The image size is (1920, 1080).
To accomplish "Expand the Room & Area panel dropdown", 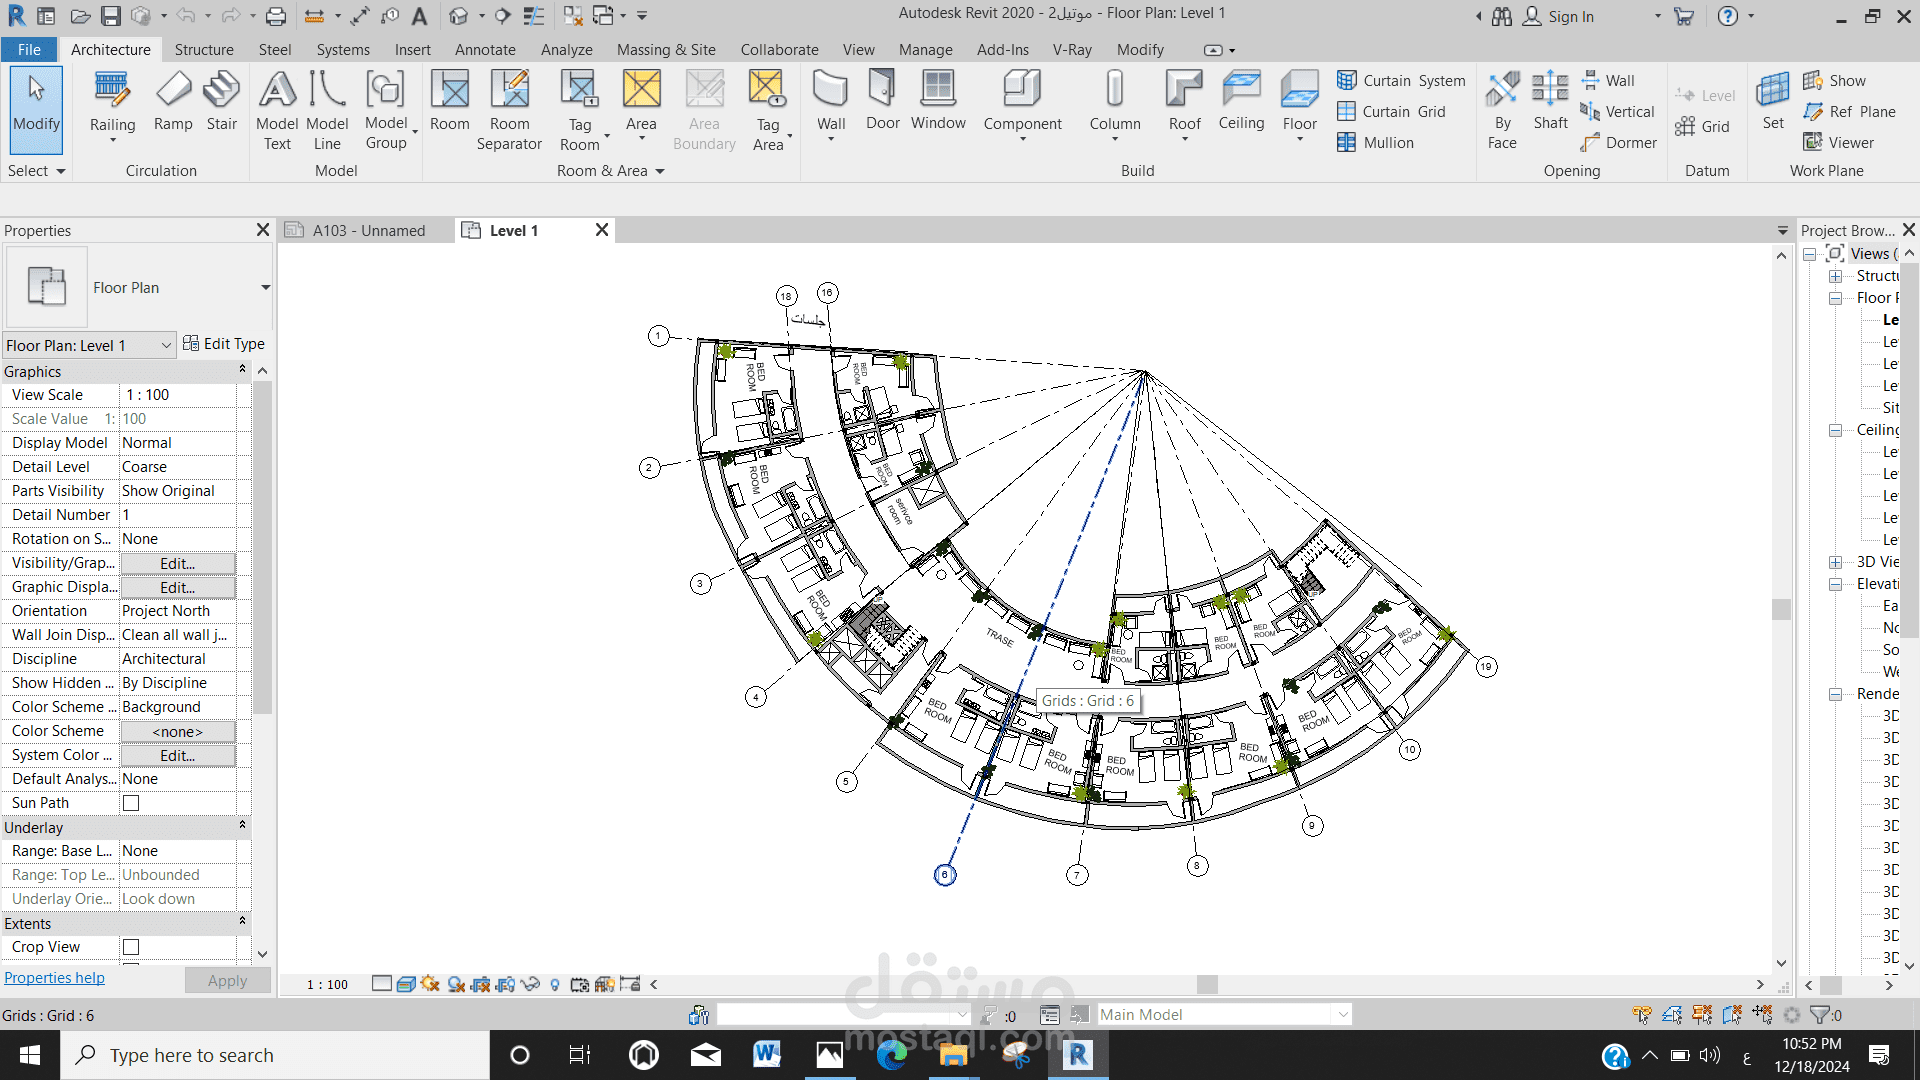I will (660, 171).
